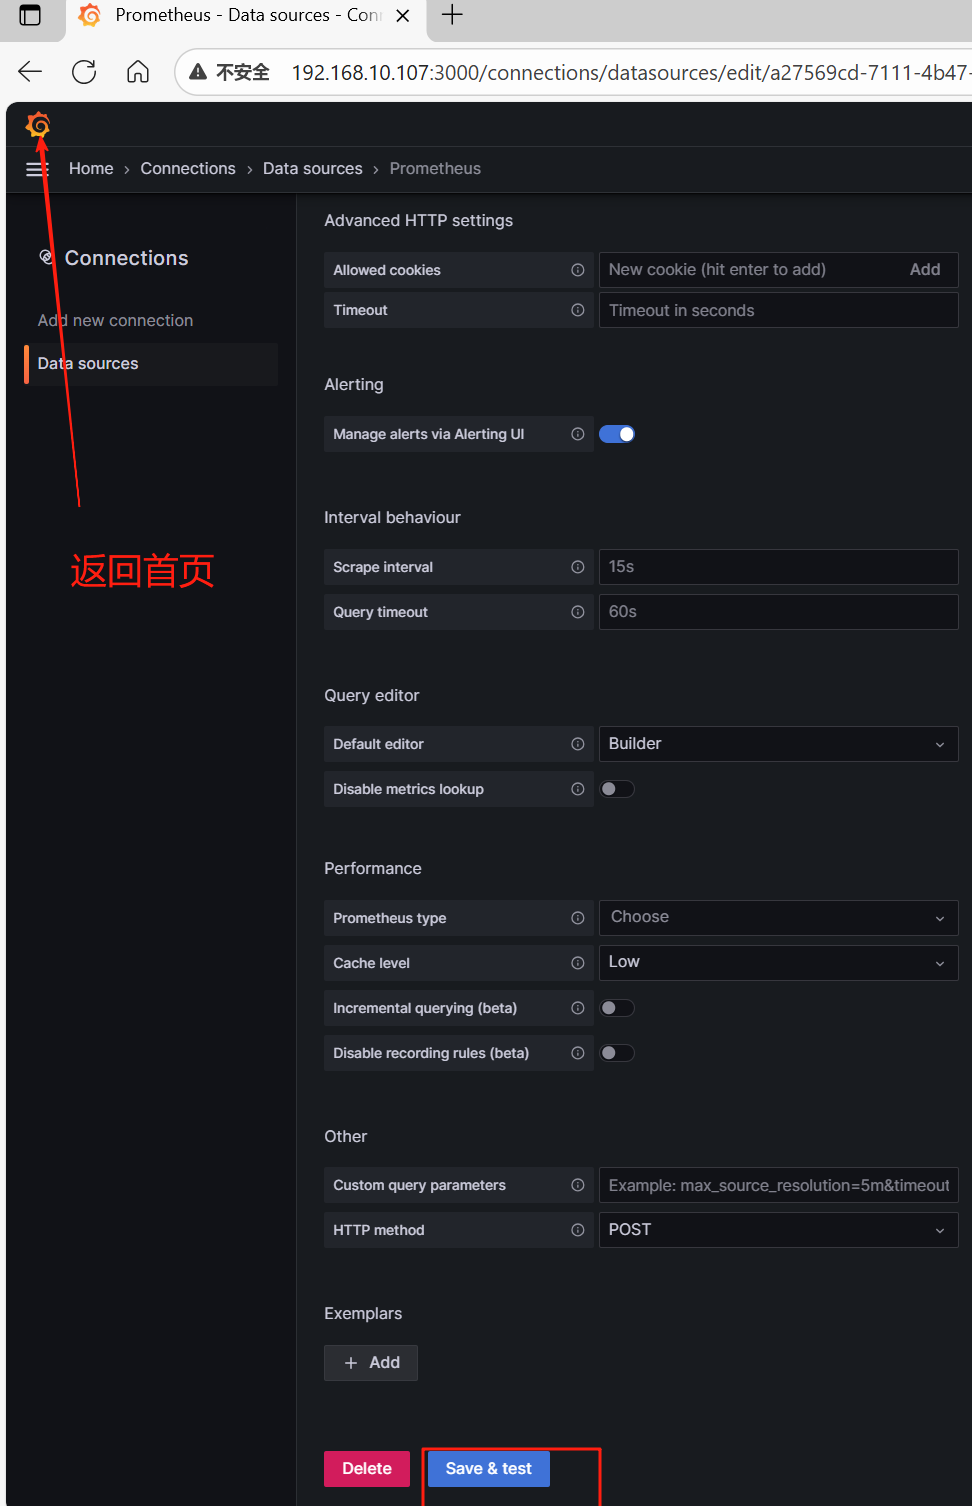
Task: Focus the Query timeout 60s field
Action: point(778,612)
